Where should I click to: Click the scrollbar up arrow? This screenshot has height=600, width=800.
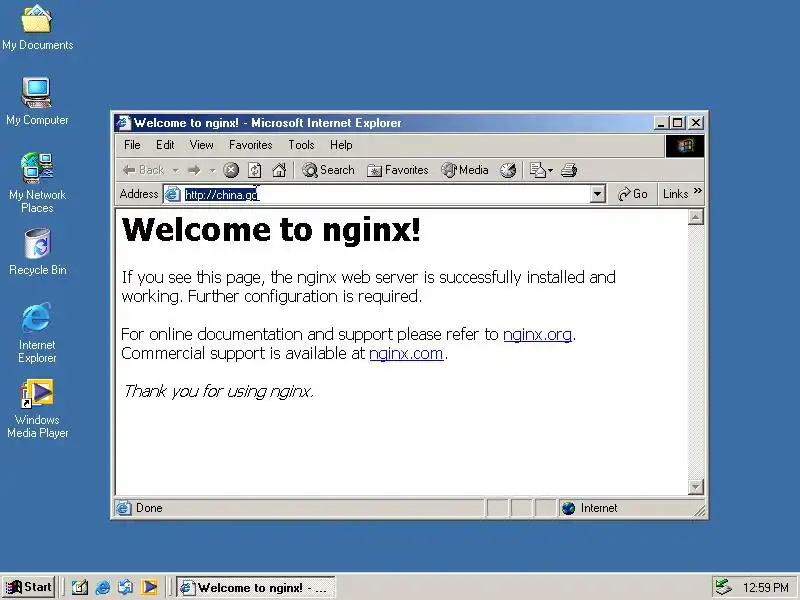click(x=695, y=217)
